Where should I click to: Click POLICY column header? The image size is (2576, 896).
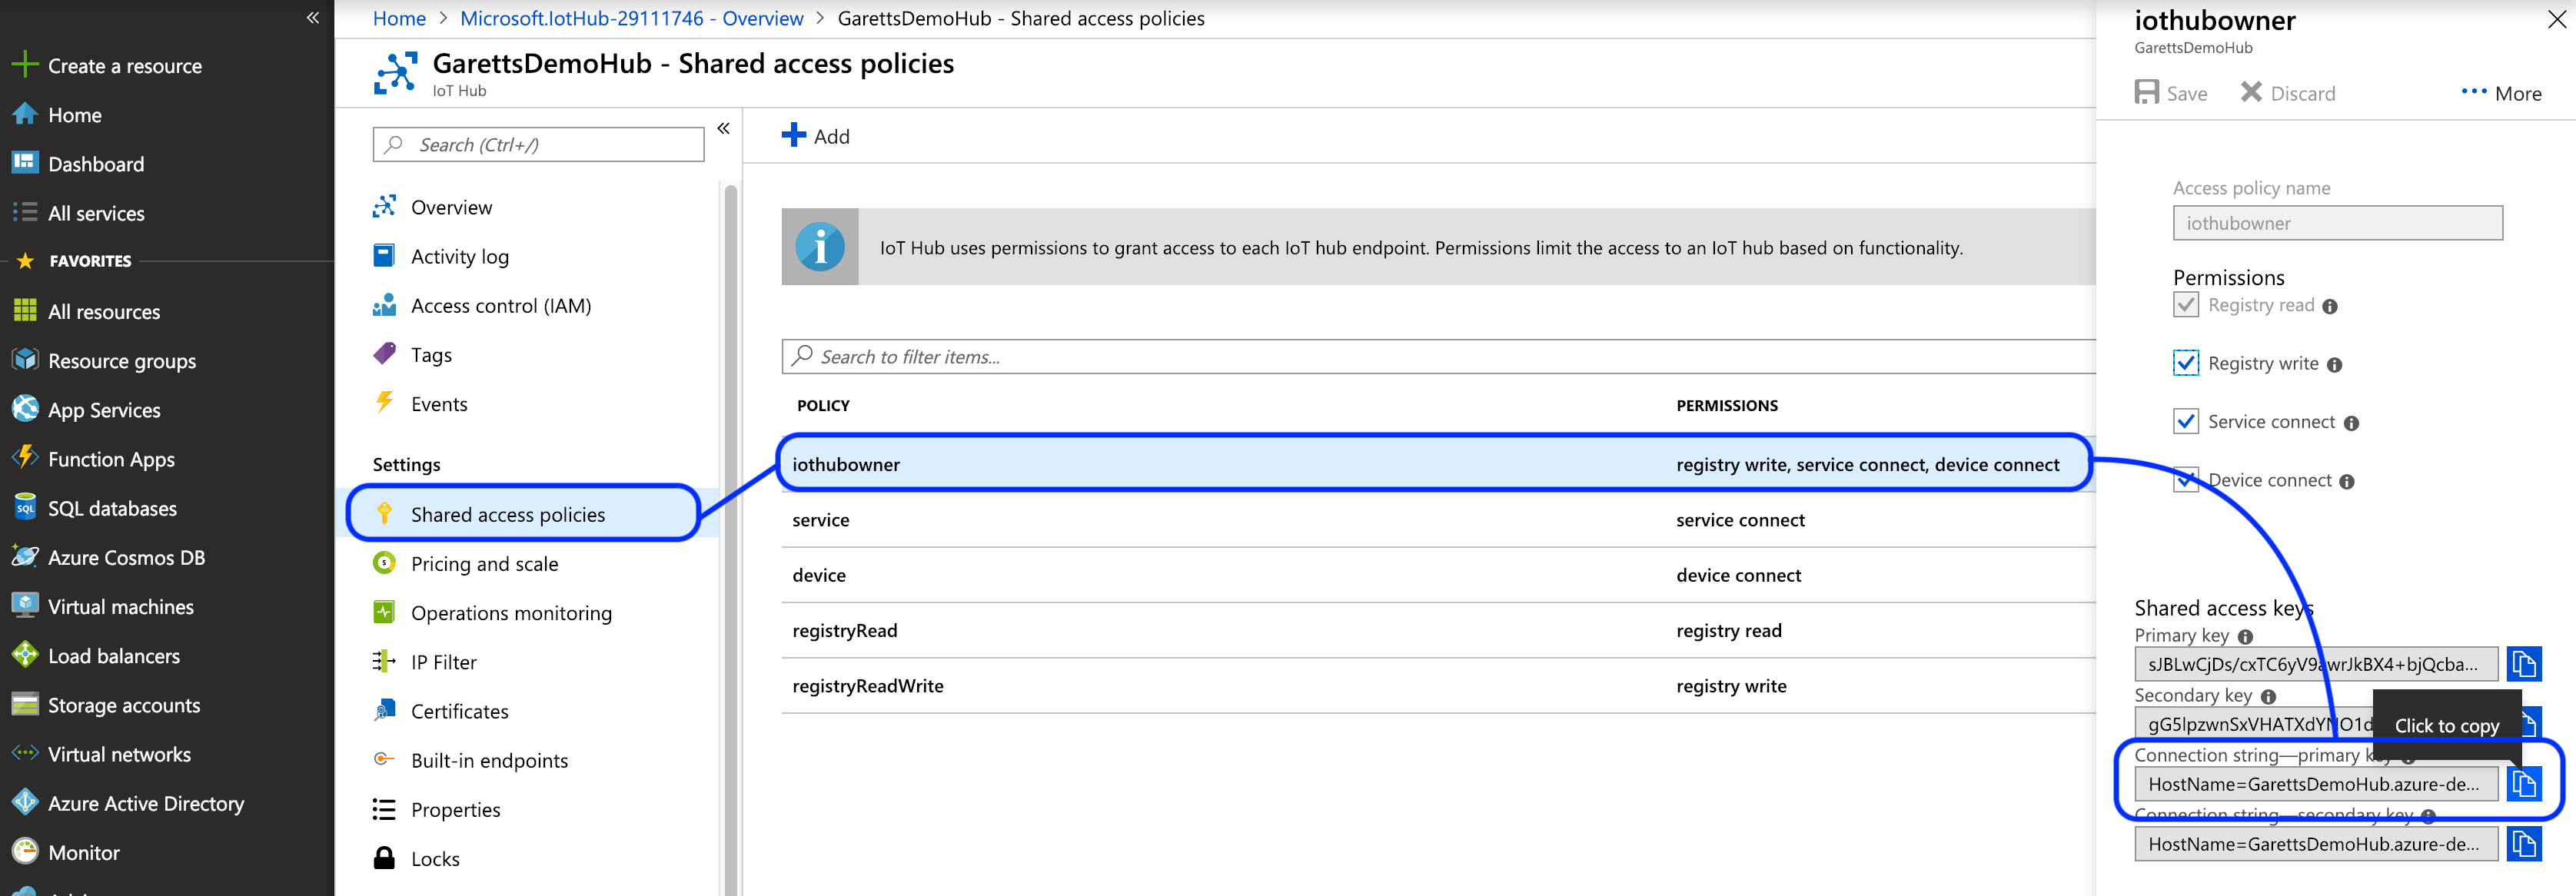tap(823, 405)
